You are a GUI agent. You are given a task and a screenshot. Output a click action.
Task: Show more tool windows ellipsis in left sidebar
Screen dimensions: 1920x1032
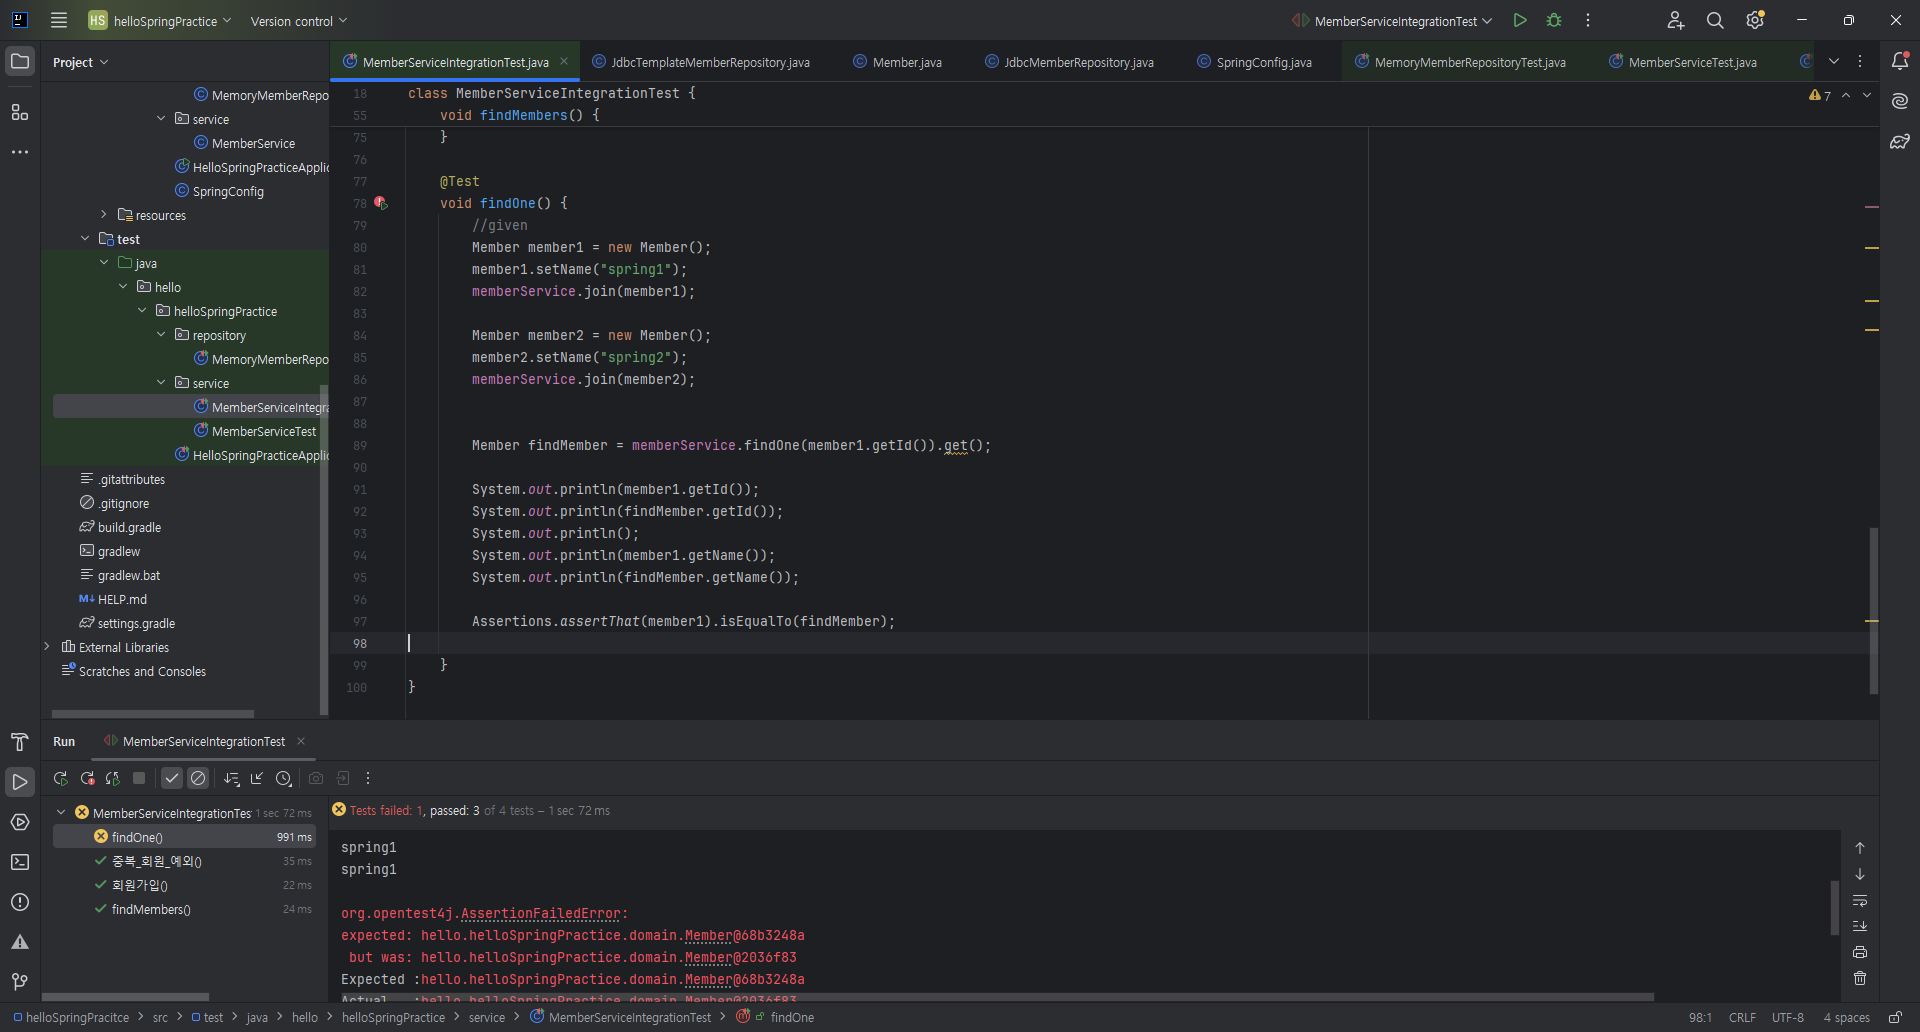pyautogui.click(x=20, y=152)
